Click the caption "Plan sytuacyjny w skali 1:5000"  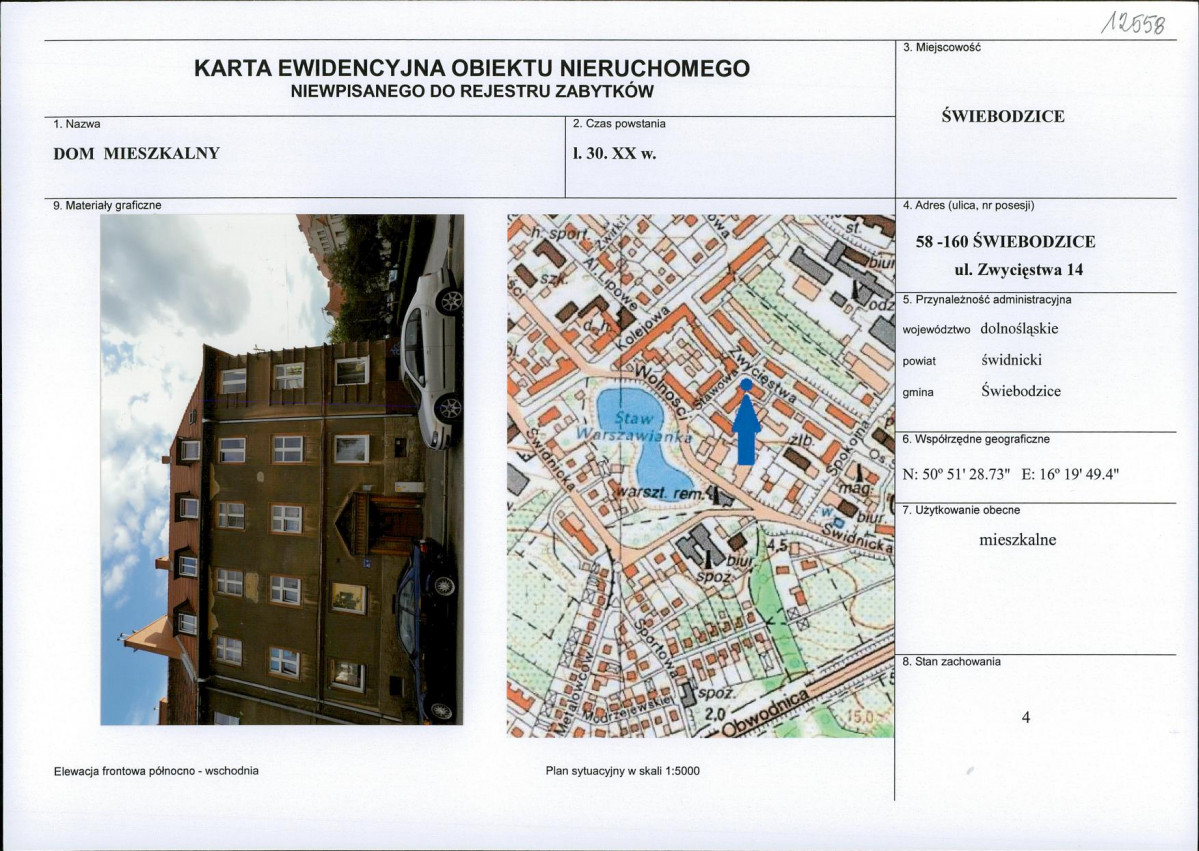point(622,771)
